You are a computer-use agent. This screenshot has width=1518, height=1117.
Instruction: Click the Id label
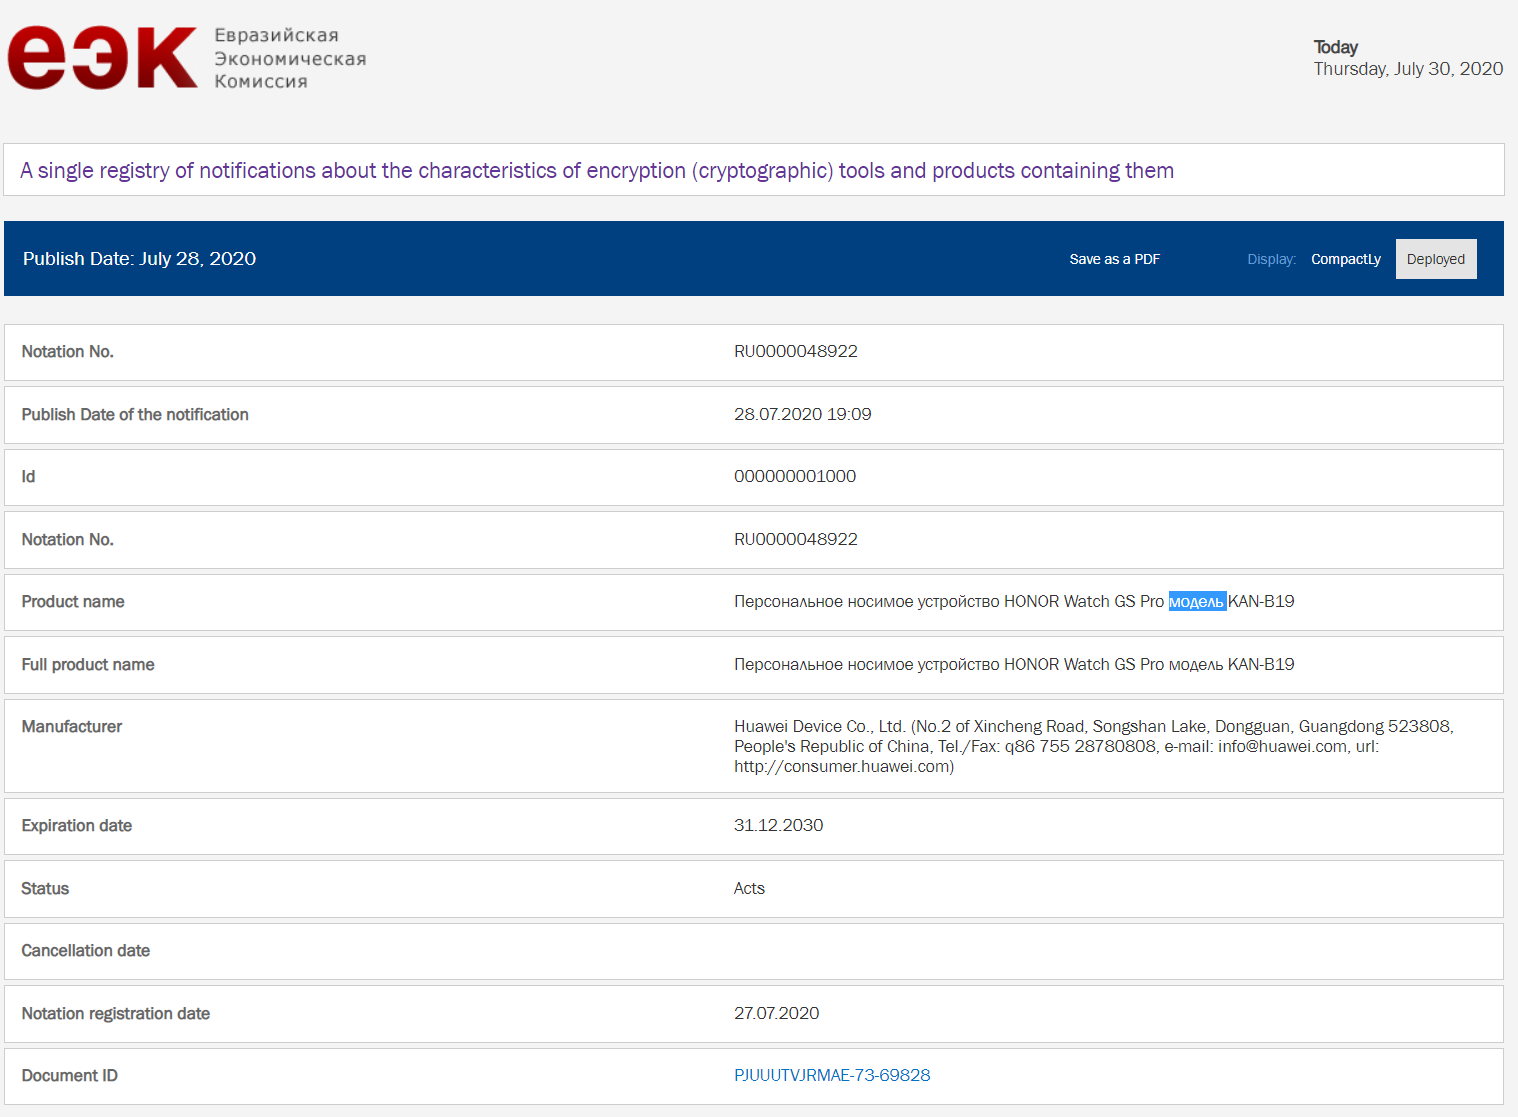pos(28,476)
